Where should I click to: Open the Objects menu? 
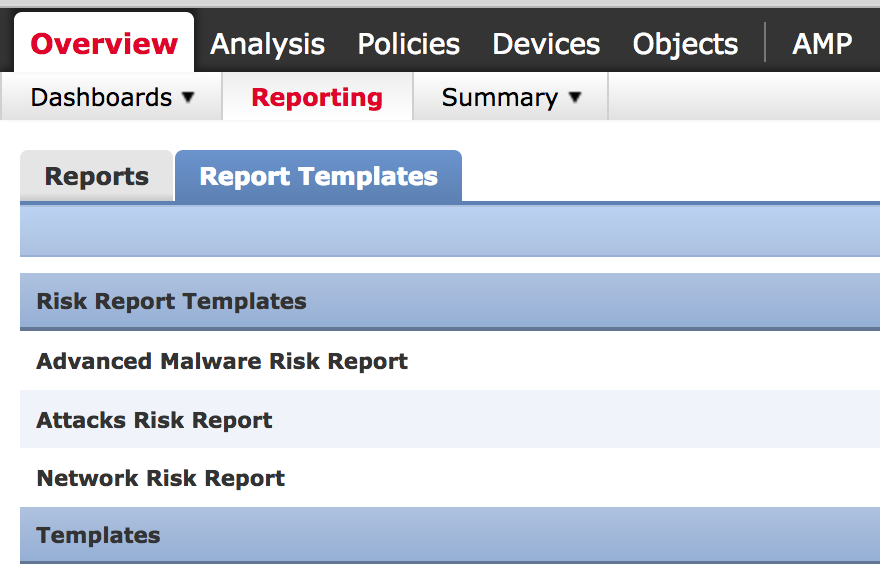[x=685, y=44]
